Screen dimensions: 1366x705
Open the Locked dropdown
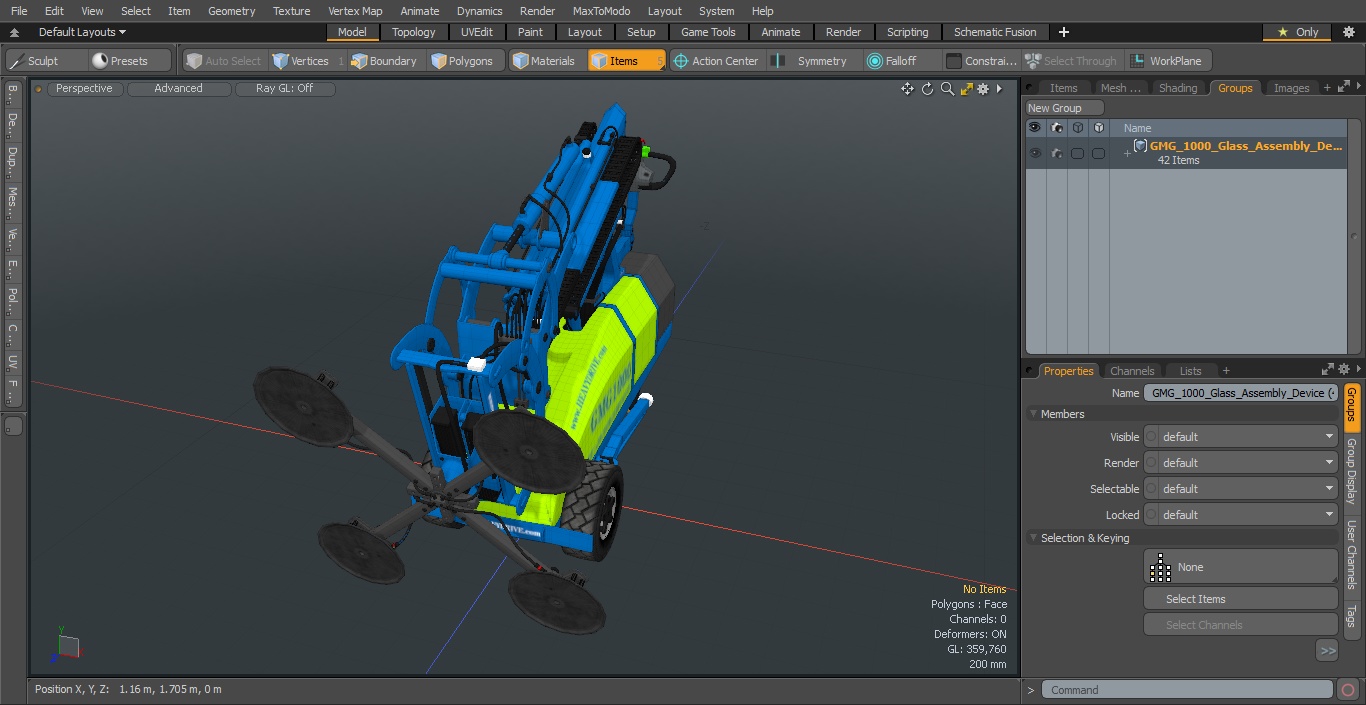tap(1240, 515)
